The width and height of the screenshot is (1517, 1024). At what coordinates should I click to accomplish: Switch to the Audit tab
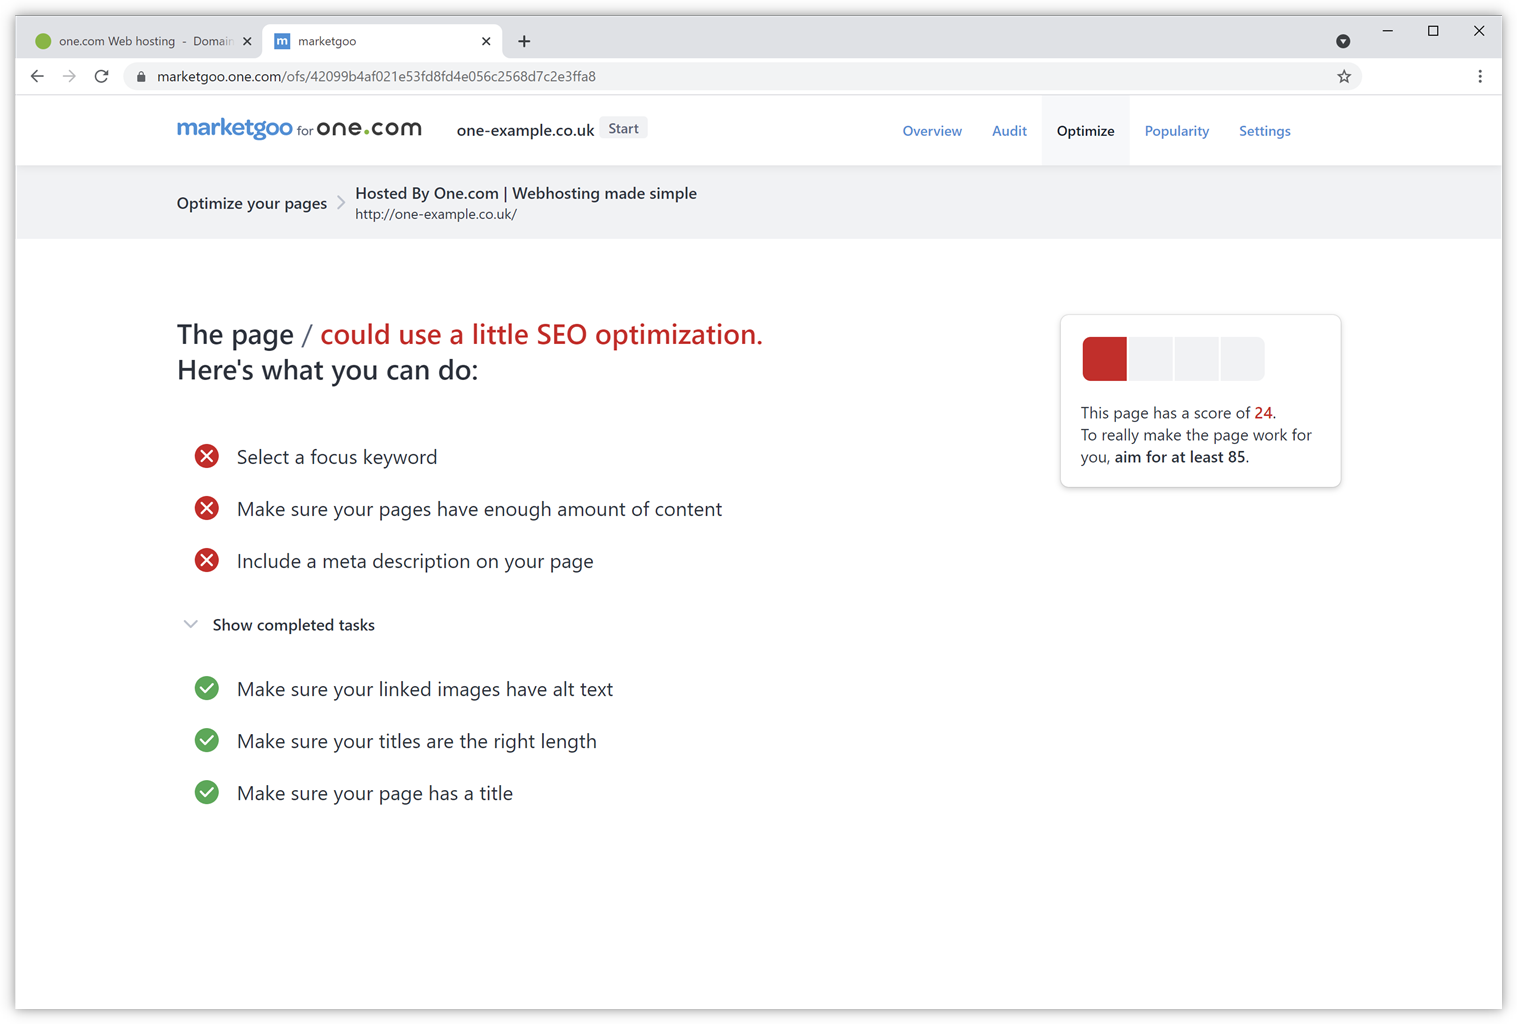tap(1009, 131)
